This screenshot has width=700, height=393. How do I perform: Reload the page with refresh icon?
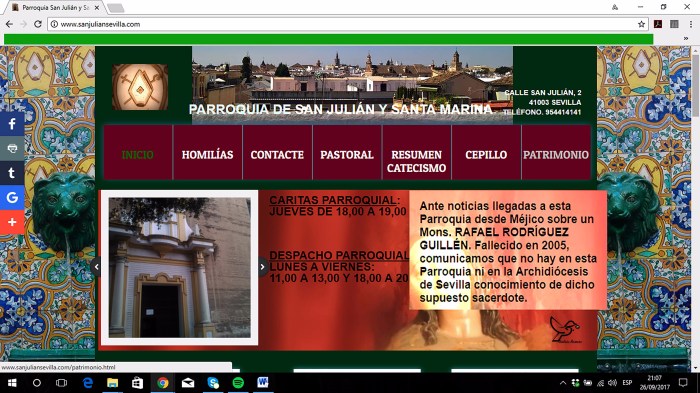(38, 24)
